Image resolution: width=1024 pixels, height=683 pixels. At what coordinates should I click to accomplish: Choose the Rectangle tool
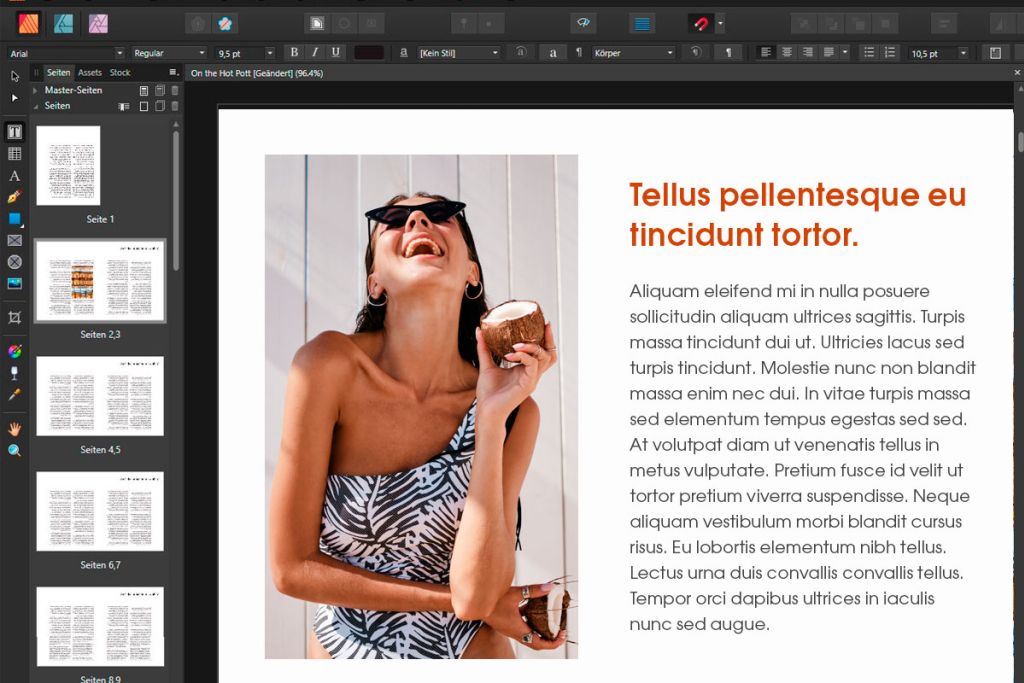(14, 219)
